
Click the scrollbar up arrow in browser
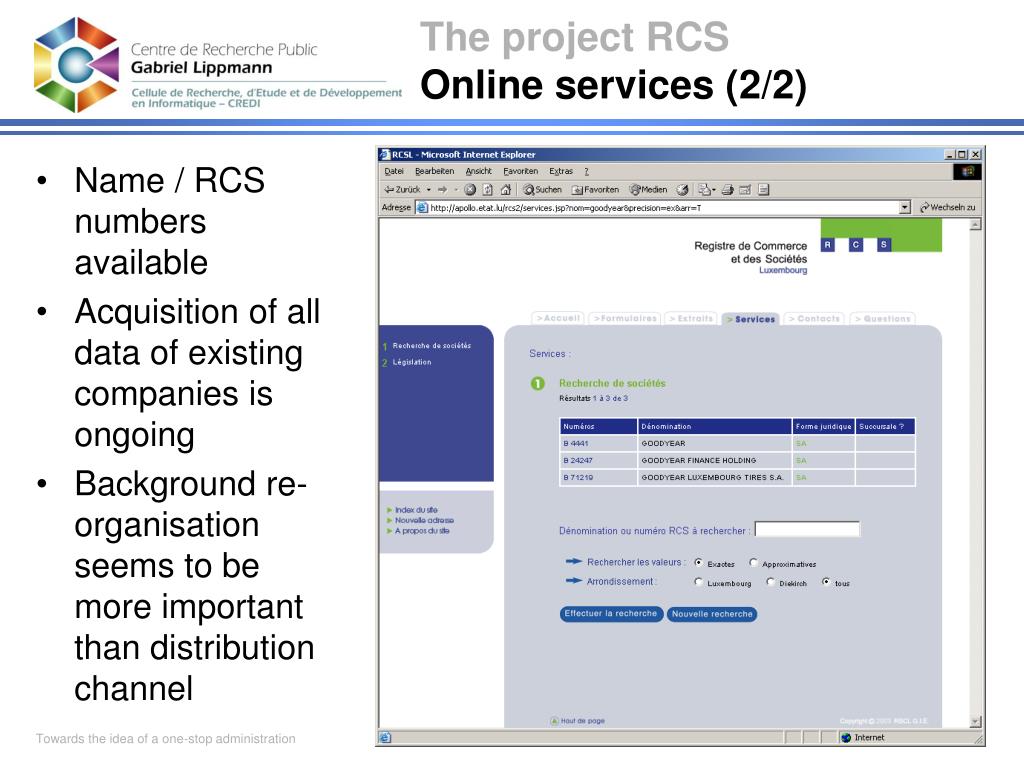(x=975, y=225)
